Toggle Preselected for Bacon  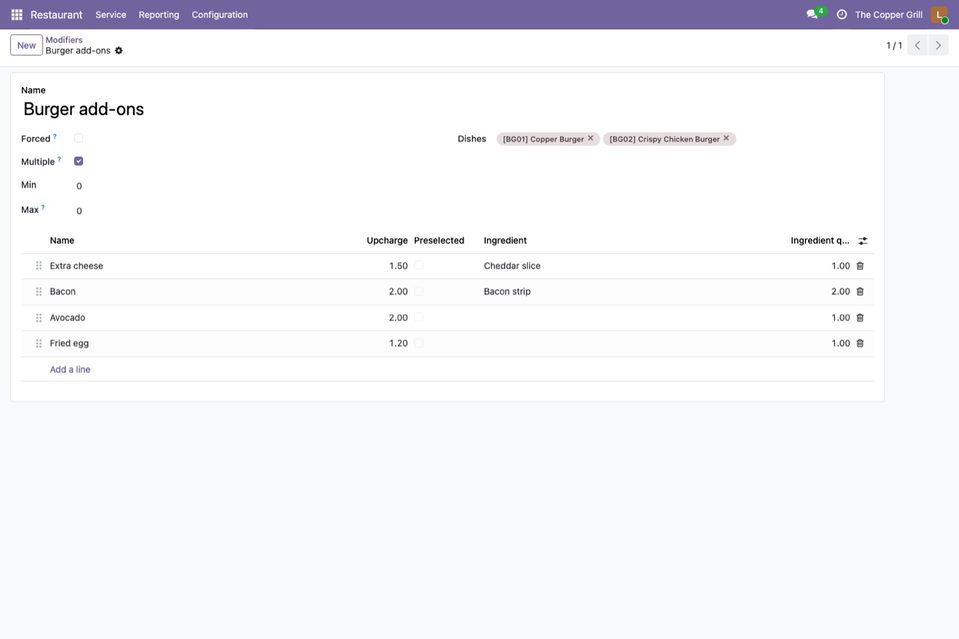[418, 291]
